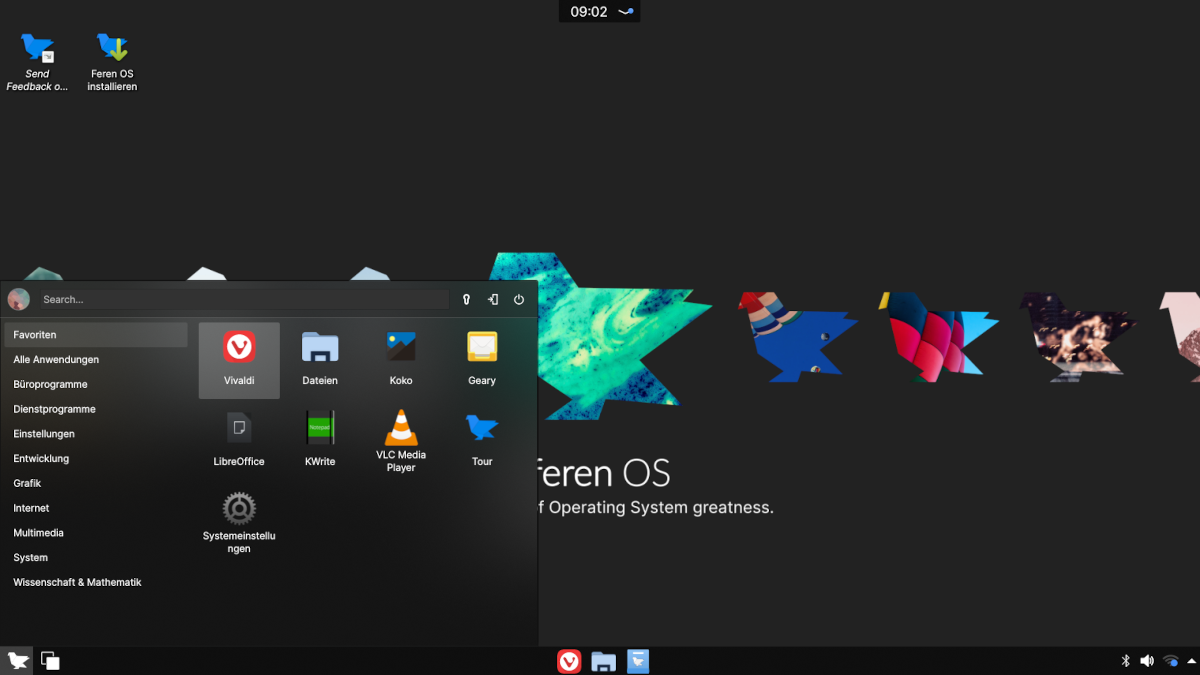The width and height of the screenshot is (1200, 675).
Task: Launch the KWrite text editor
Action: point(320,441)
